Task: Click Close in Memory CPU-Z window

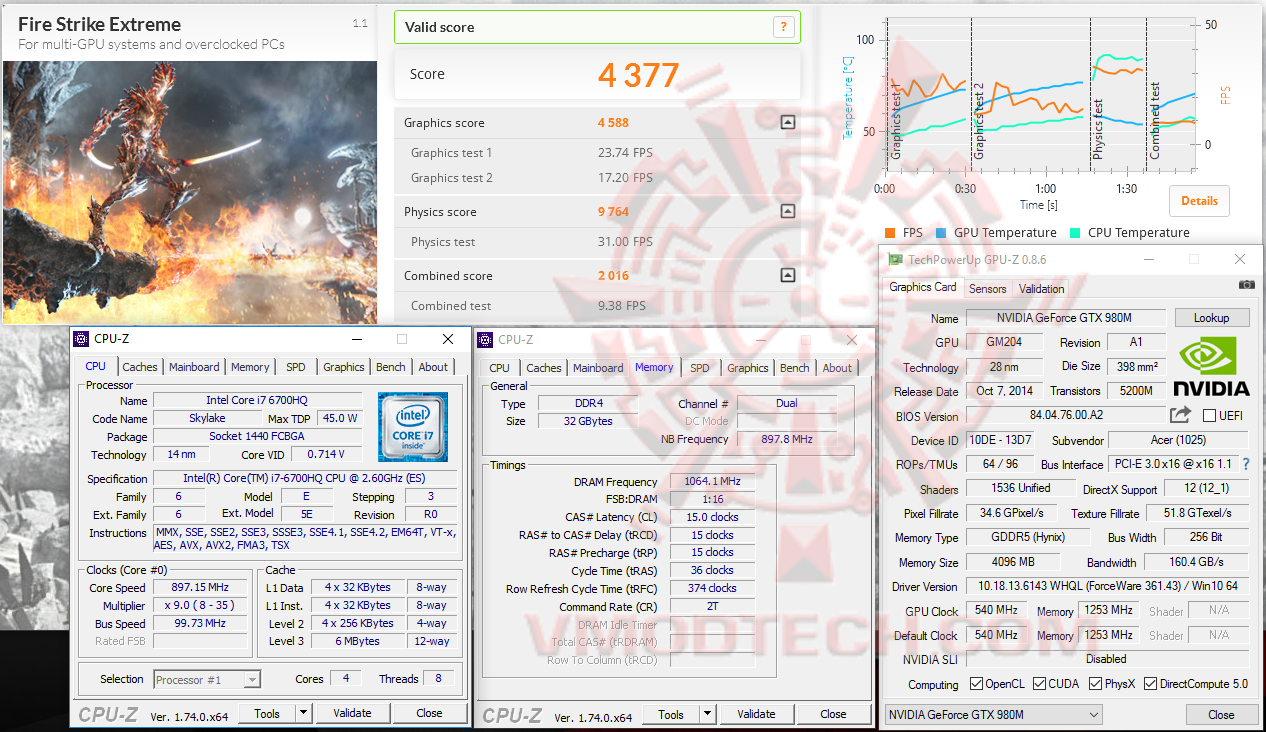Action: pyautogui.click(x=833, y=714)
